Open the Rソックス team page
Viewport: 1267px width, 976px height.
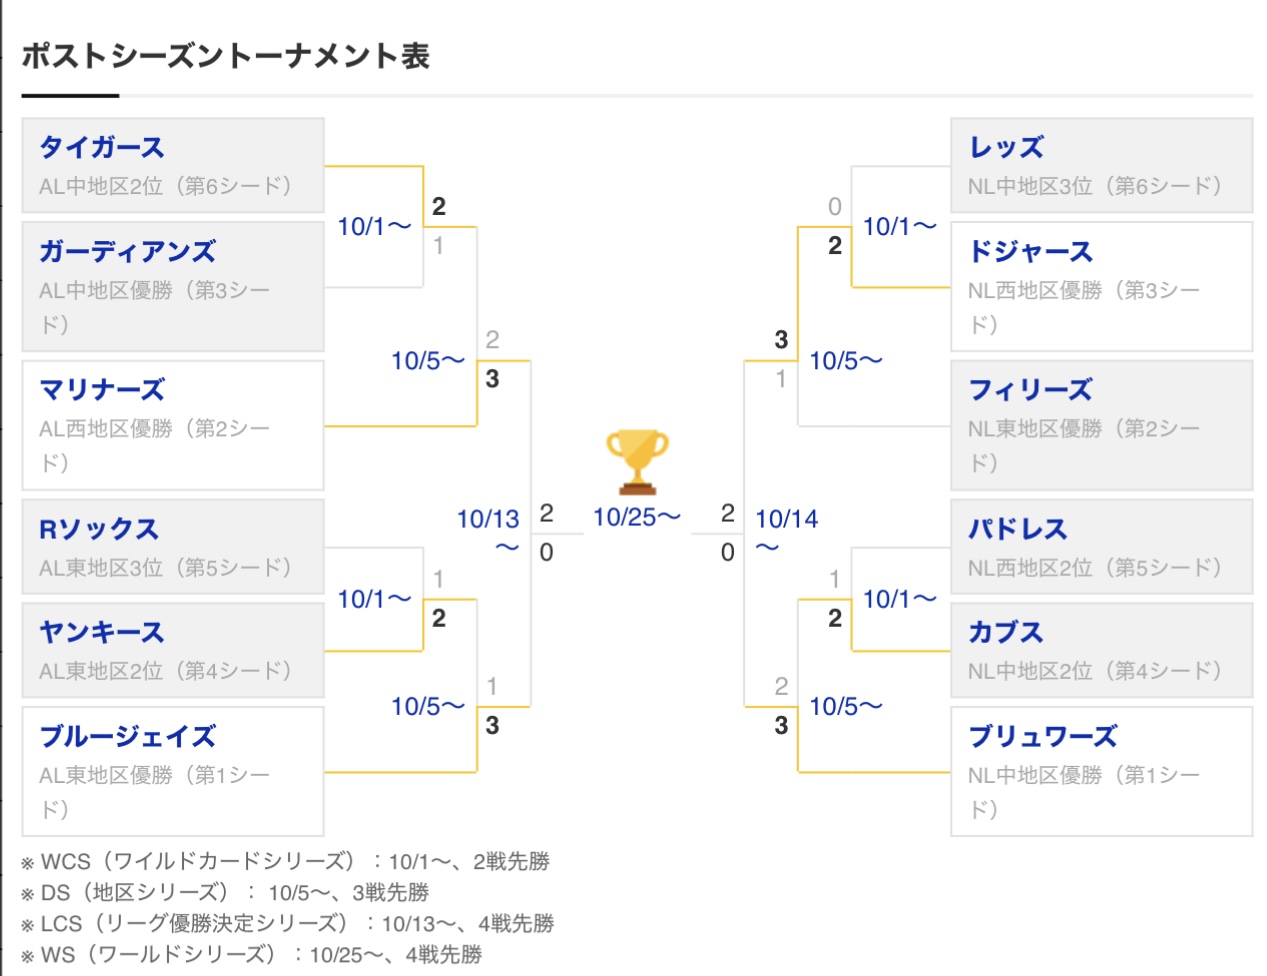[x=99, y=529]
